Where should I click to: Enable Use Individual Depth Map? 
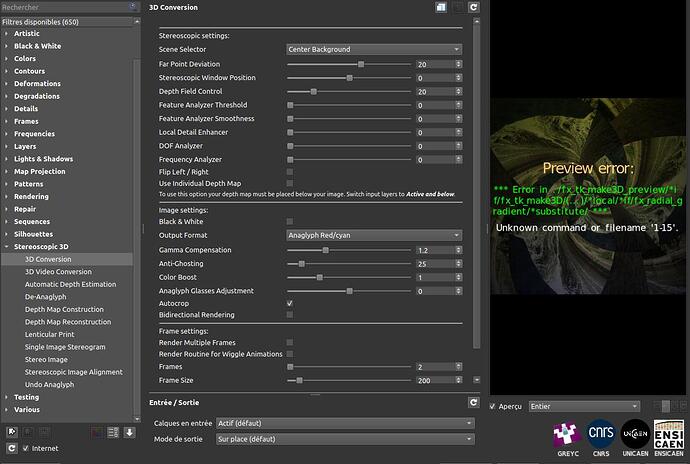290,183
